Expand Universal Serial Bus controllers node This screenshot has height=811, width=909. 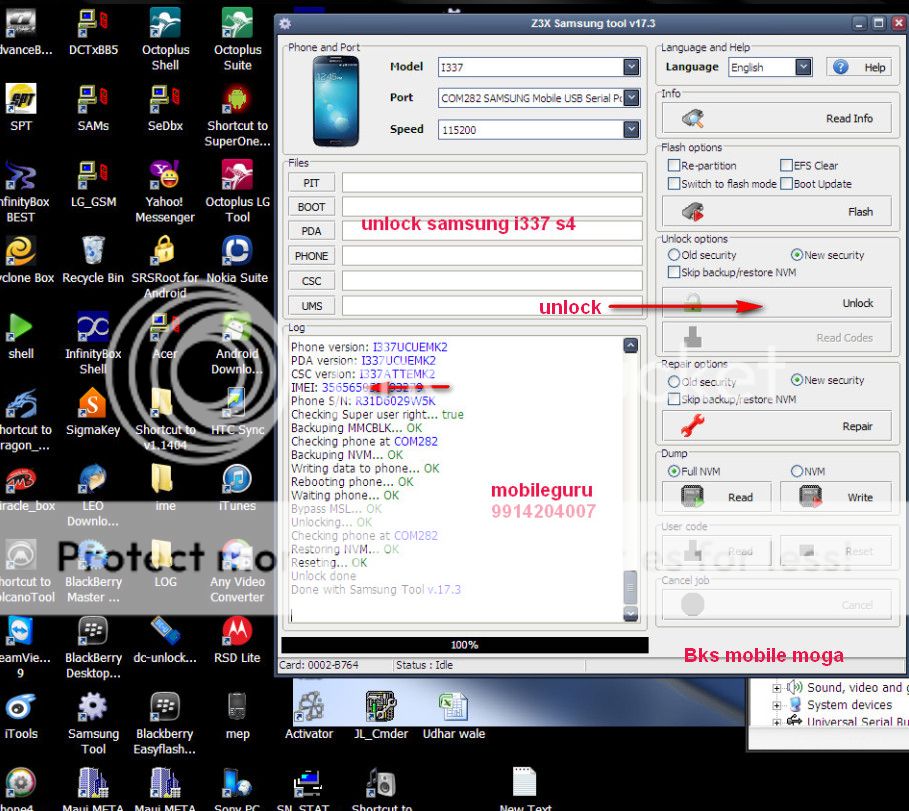[776, 722]
